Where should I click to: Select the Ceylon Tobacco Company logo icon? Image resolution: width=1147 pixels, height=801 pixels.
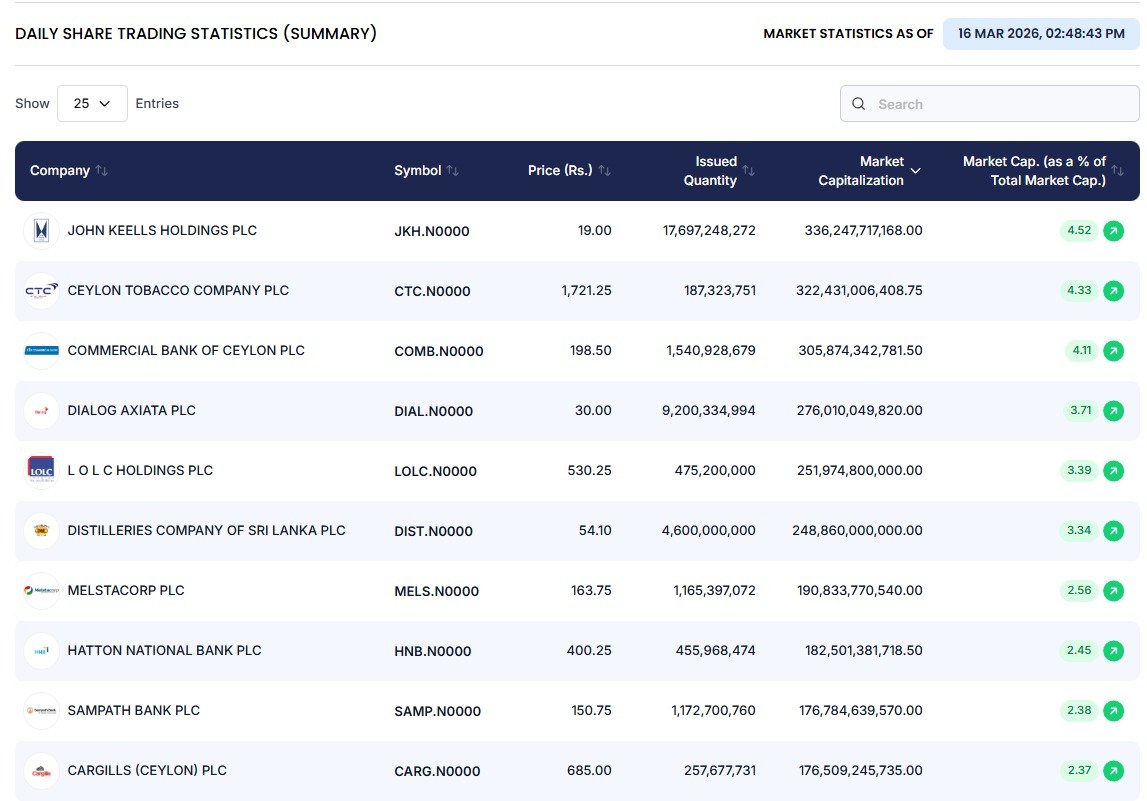[x=40, y=290]
